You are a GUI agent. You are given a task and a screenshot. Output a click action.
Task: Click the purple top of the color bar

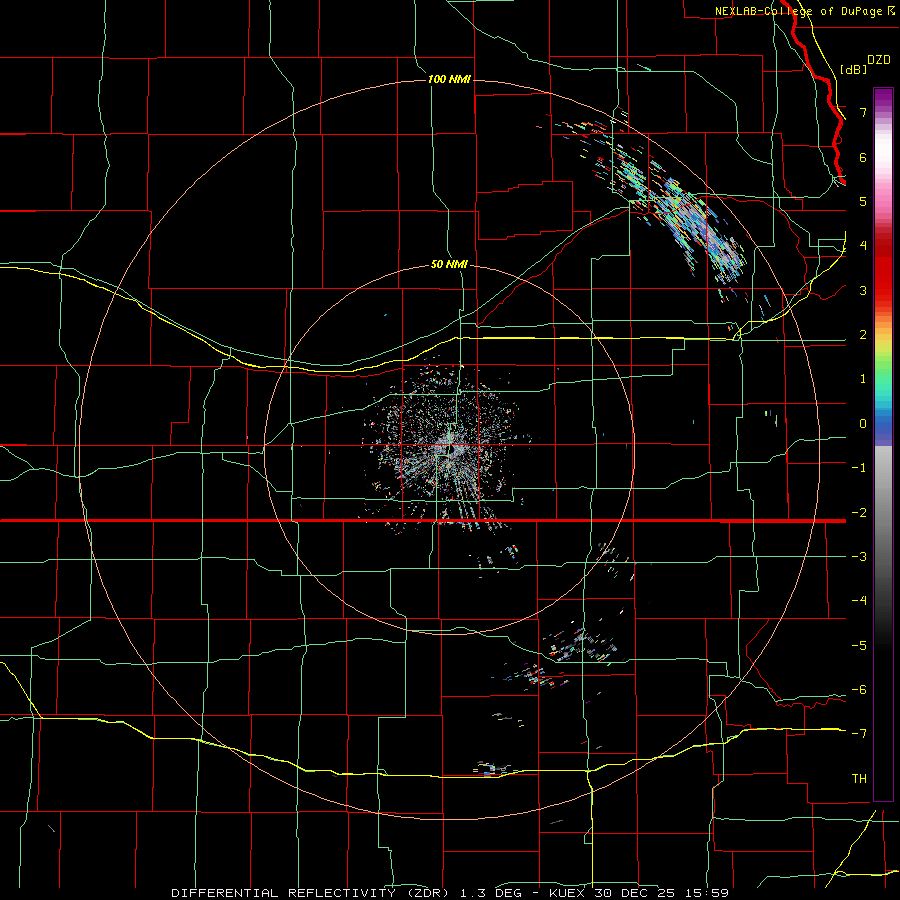tap(883, 98)
